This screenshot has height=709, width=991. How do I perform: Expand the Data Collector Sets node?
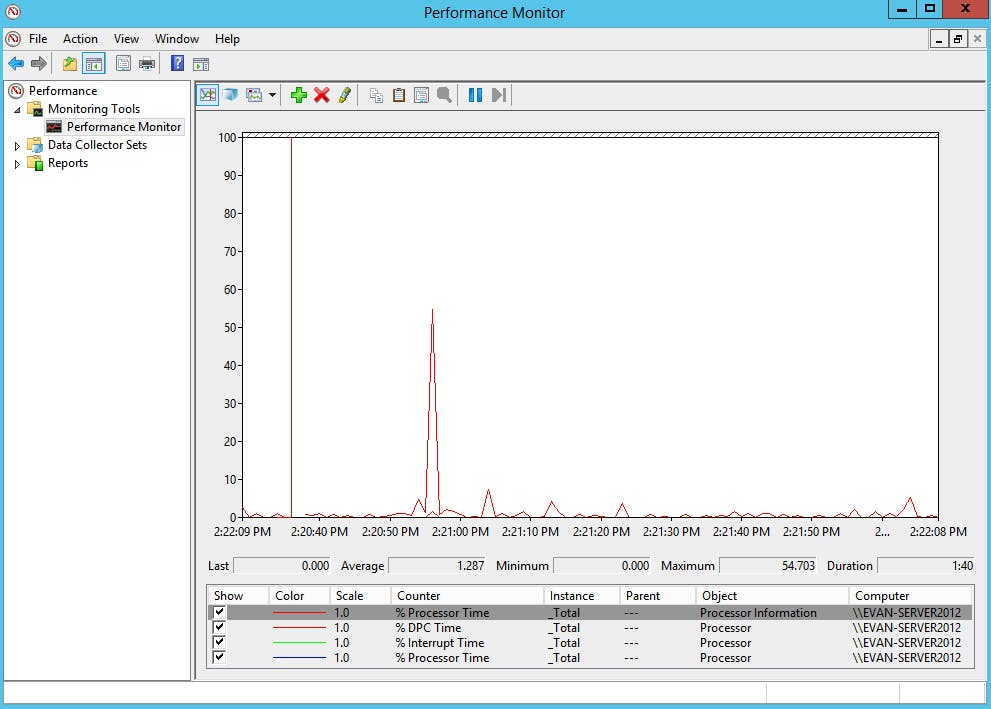[16, 144]
